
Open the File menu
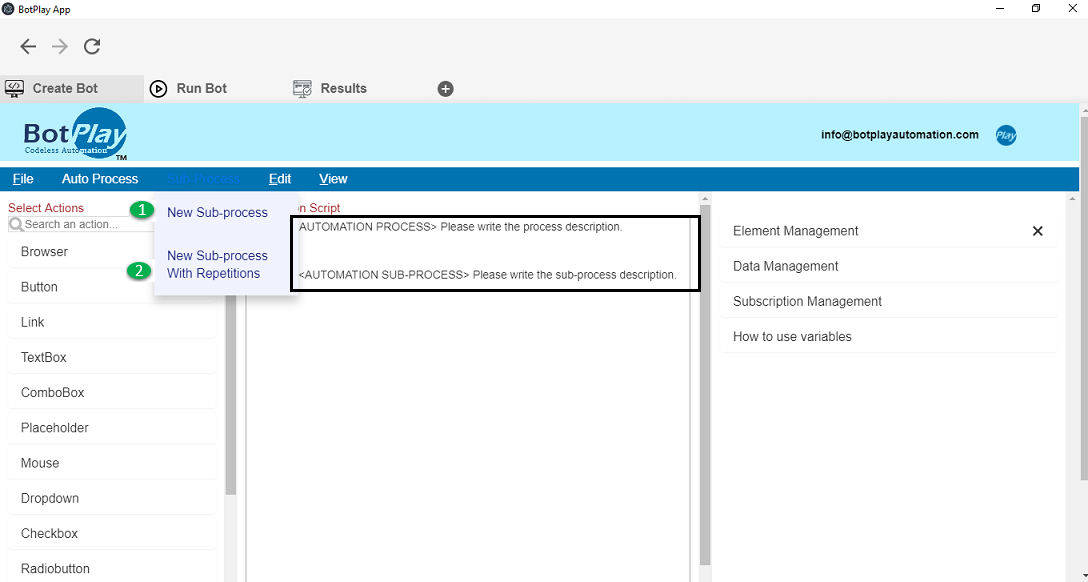23,179
